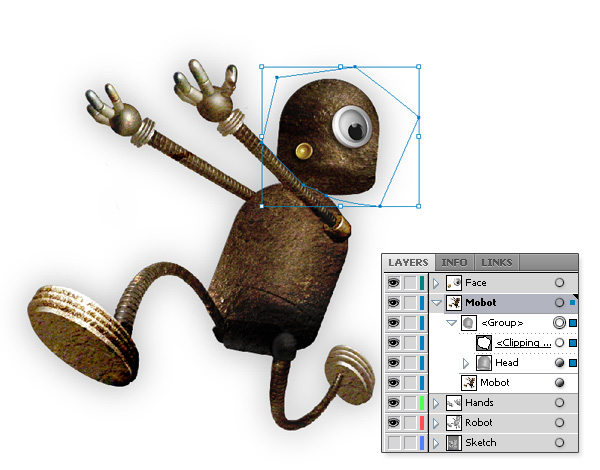This screenshot has height=470, width=600.
Task: Click the target circle of Hands layer
Action: click(x=559, y=403)
